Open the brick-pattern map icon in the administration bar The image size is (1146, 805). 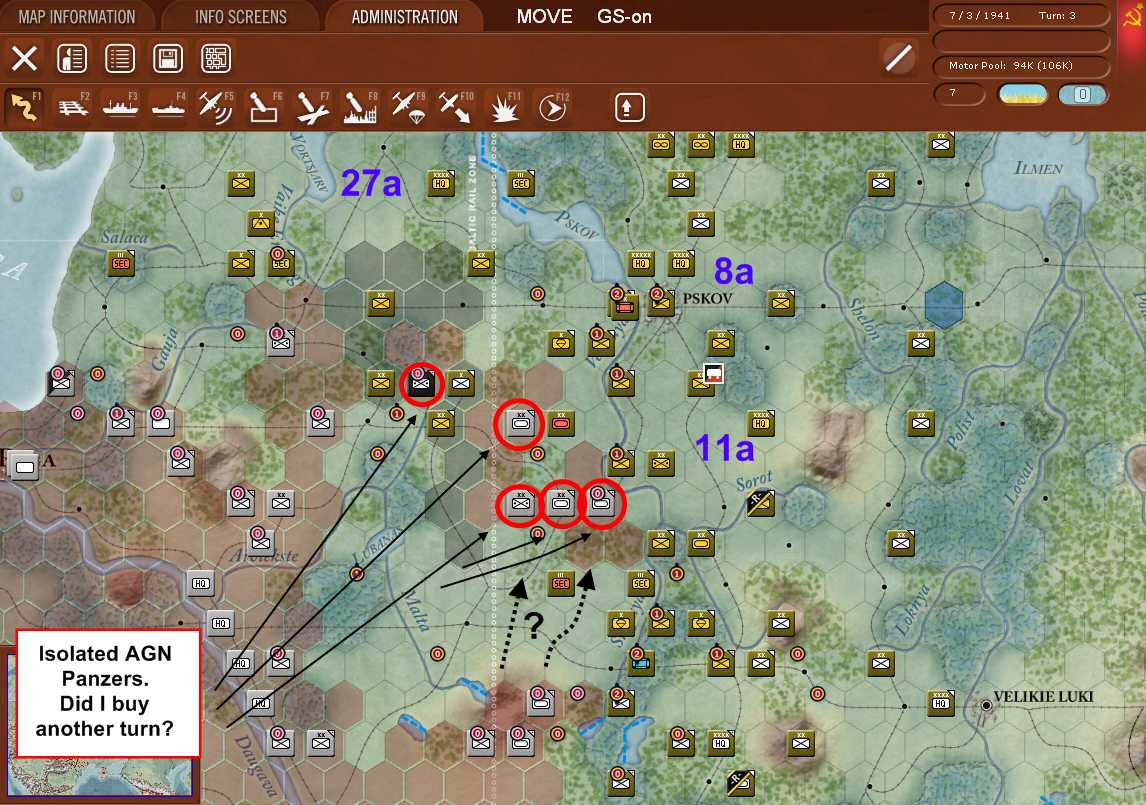pos(216,58)
